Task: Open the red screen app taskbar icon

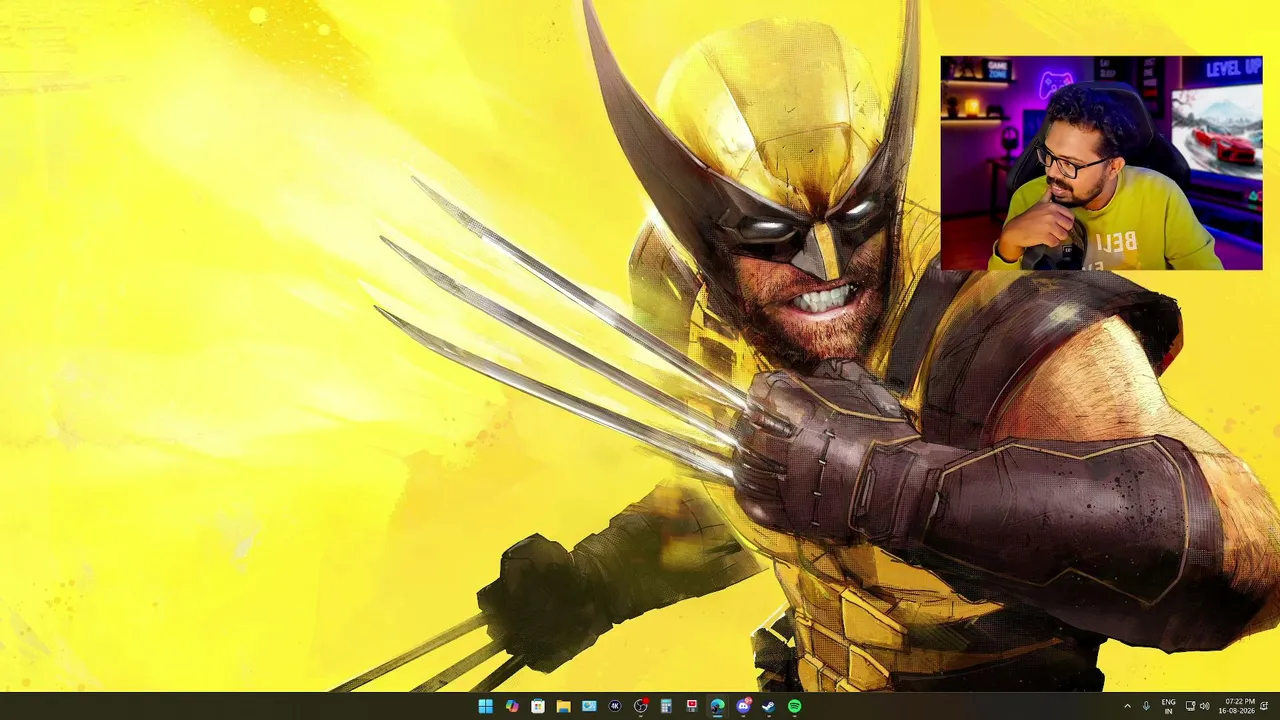Action: [691, 706]
